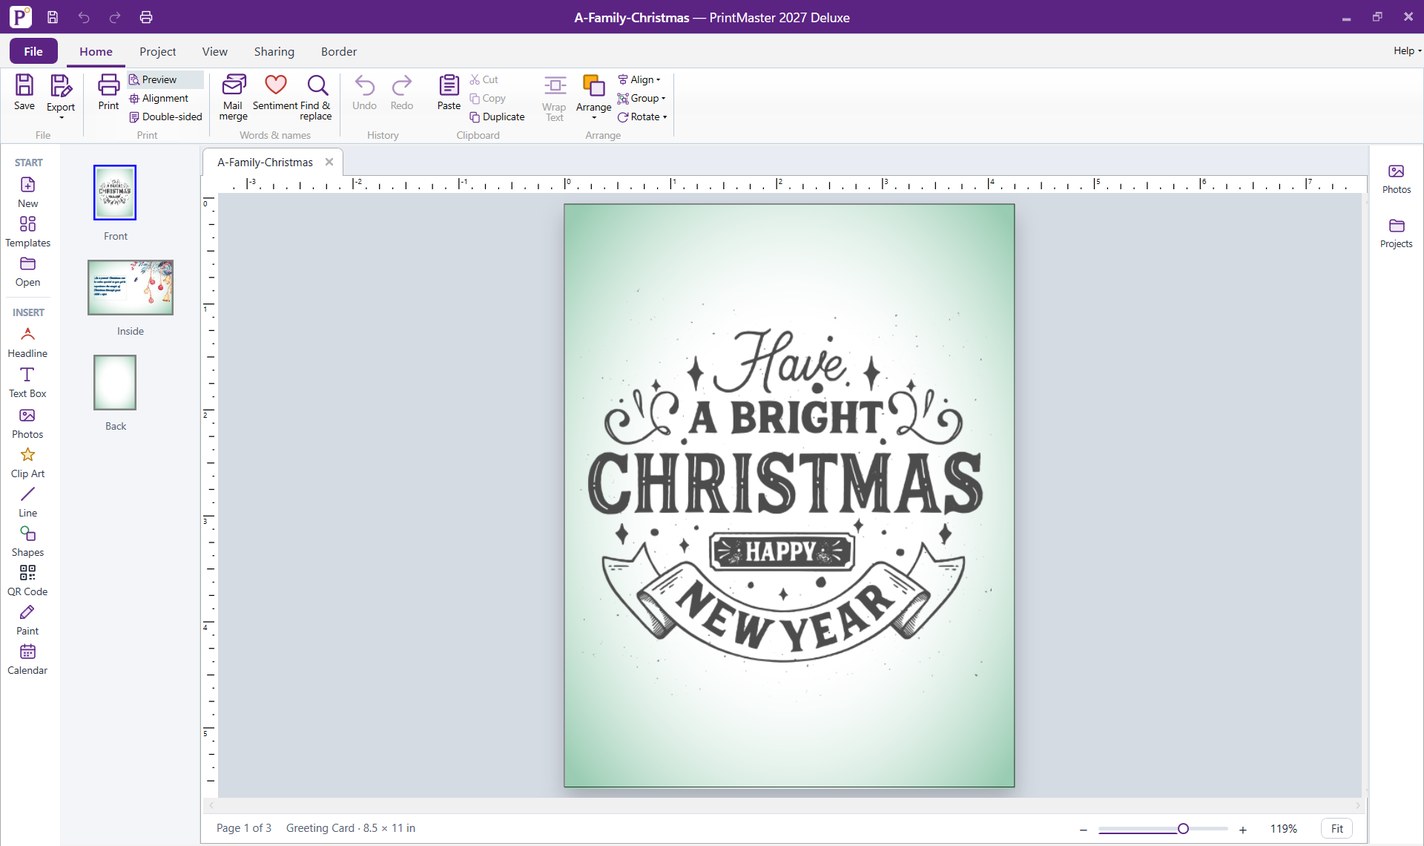Adjust the zoom slider handle

pos(1183,829)
